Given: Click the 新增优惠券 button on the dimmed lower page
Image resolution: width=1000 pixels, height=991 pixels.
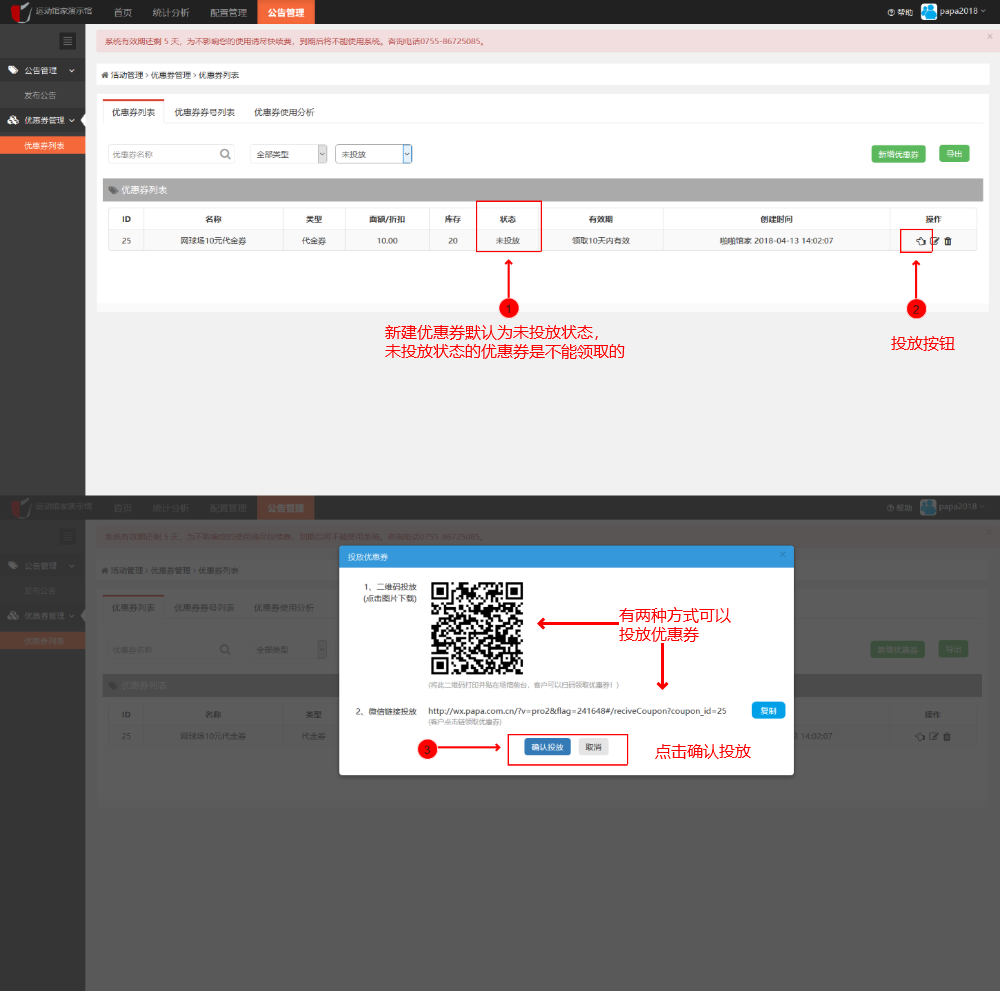Looking at the screenshot, I should [x=897, y=650].
